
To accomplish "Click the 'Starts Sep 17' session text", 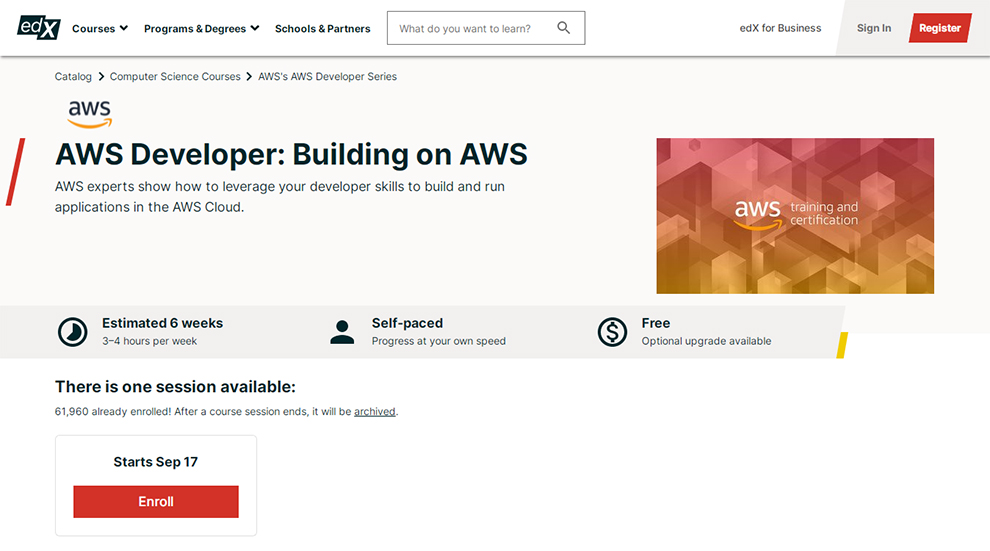I will [x=155, y=462].
